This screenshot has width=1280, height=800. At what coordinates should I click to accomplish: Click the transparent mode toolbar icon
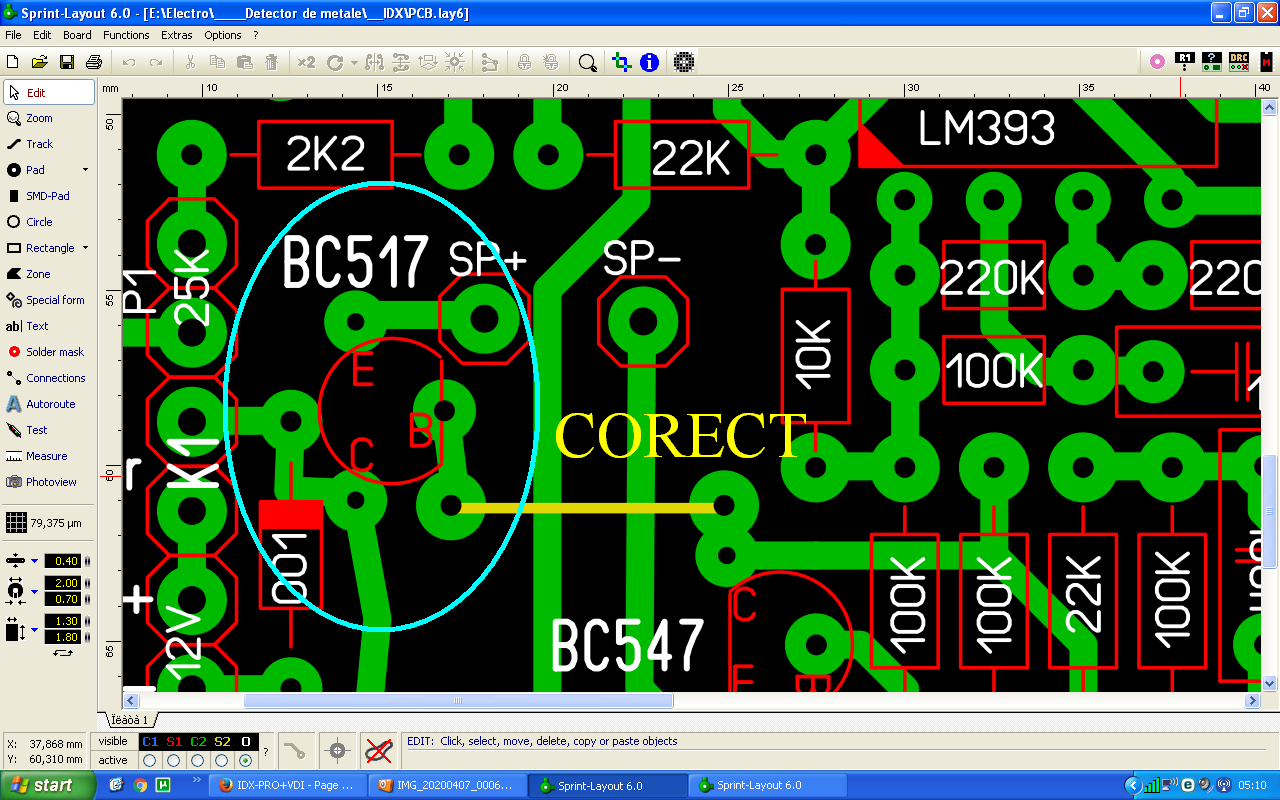(x=621, y=62)
